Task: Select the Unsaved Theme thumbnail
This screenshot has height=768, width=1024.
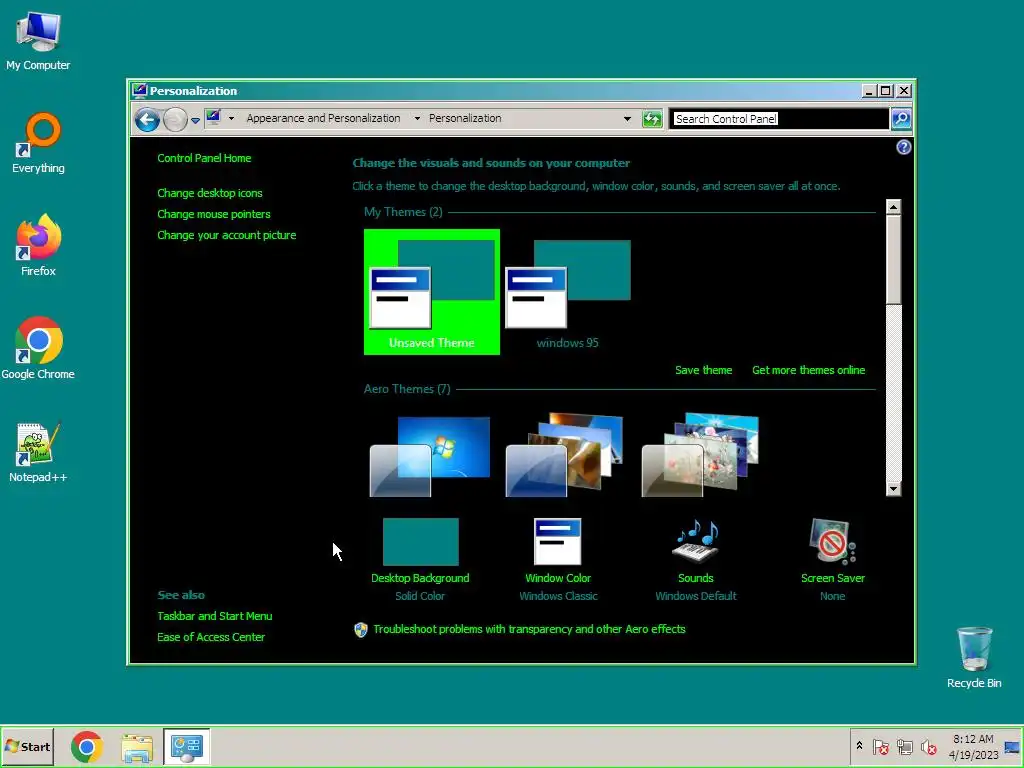Action: [432, 292]
